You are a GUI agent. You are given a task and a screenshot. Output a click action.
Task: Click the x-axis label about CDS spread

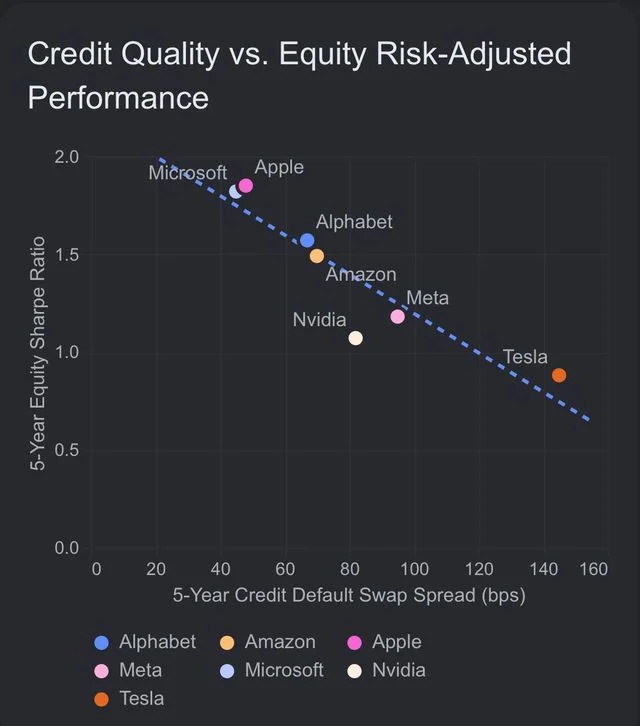coord(349,595)
